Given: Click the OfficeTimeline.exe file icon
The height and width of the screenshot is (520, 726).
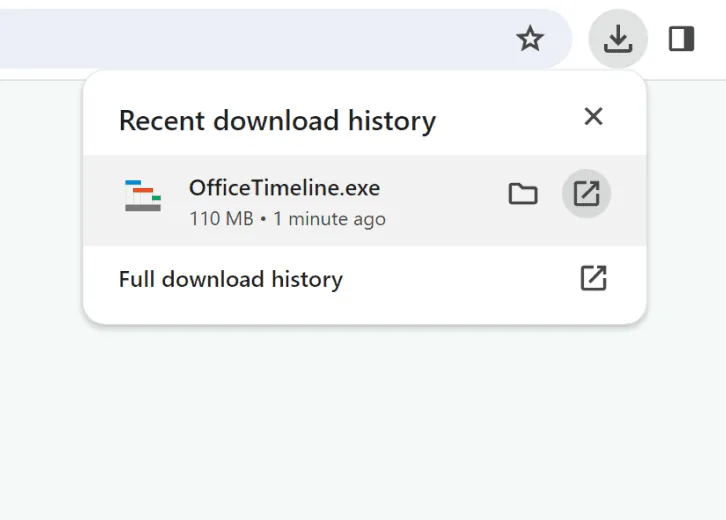Looking at the screenshot, I should tap(143, 196).
